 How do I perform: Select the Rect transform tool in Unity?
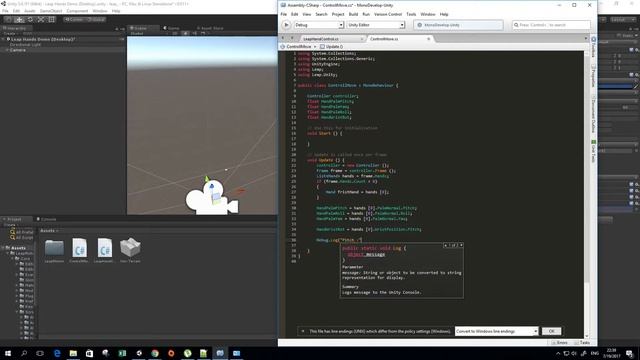click(x=52, y=20)
